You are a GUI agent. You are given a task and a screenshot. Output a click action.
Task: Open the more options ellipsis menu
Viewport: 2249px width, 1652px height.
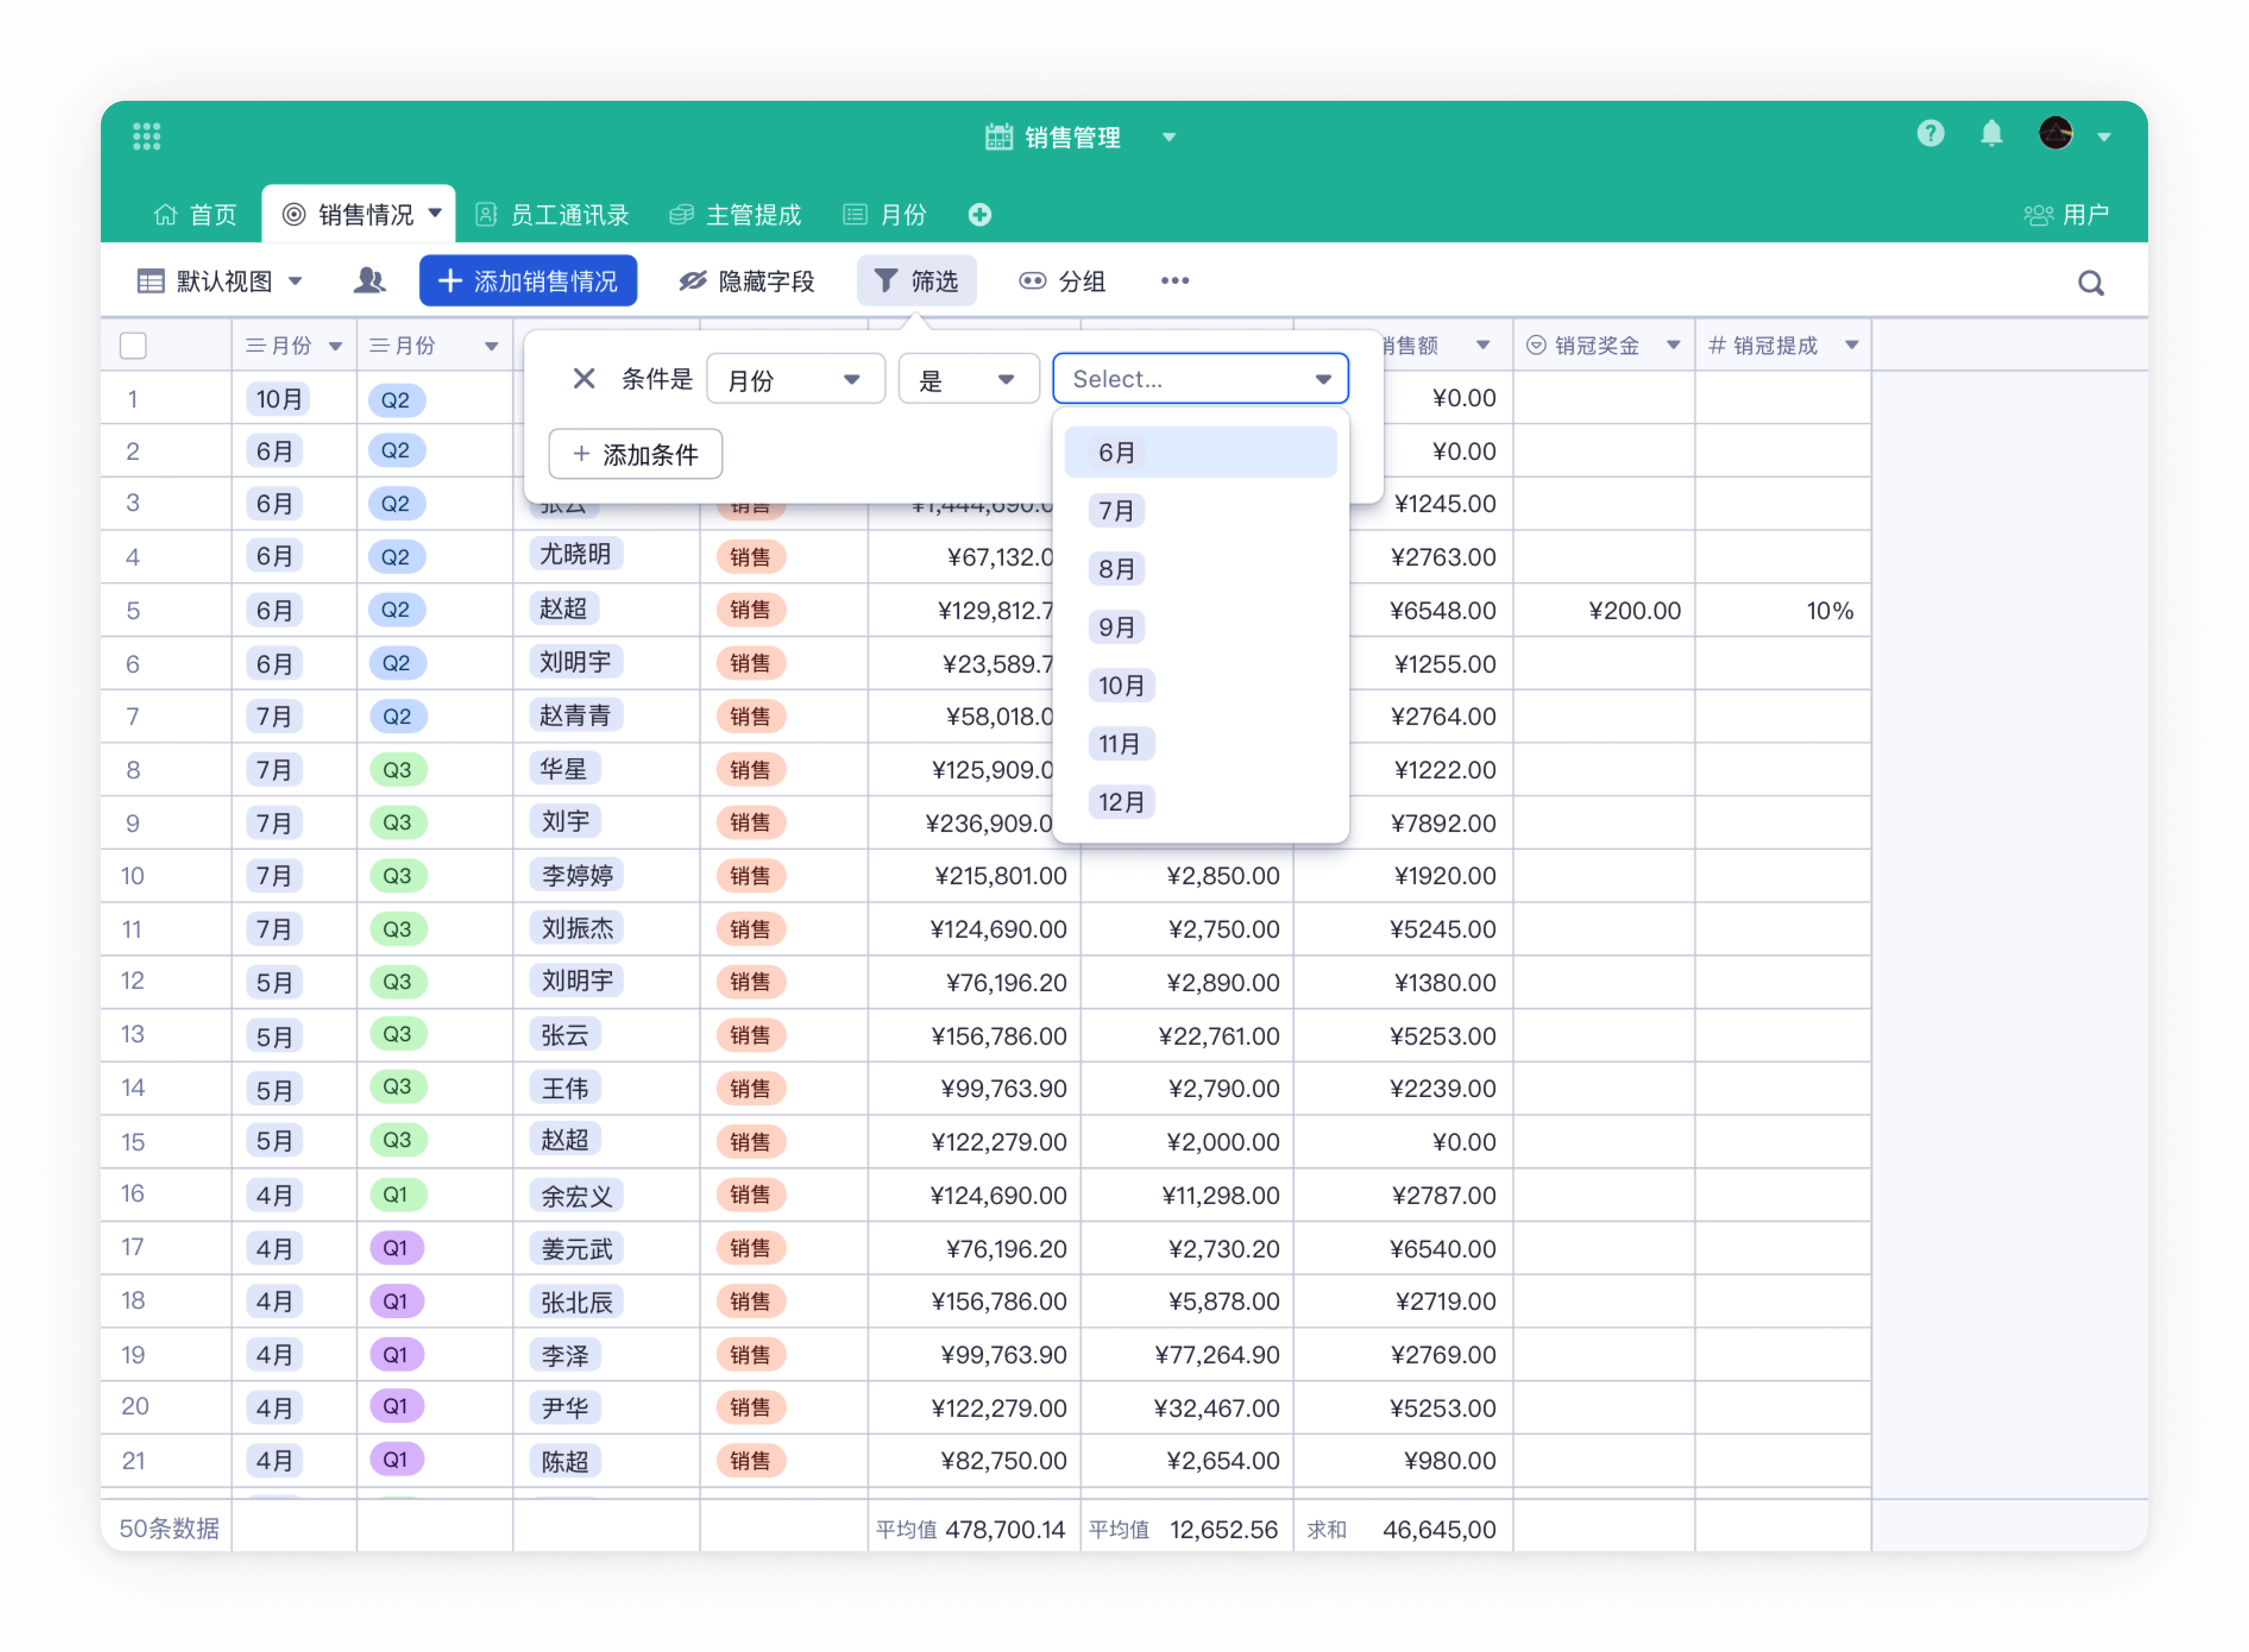1175,281
